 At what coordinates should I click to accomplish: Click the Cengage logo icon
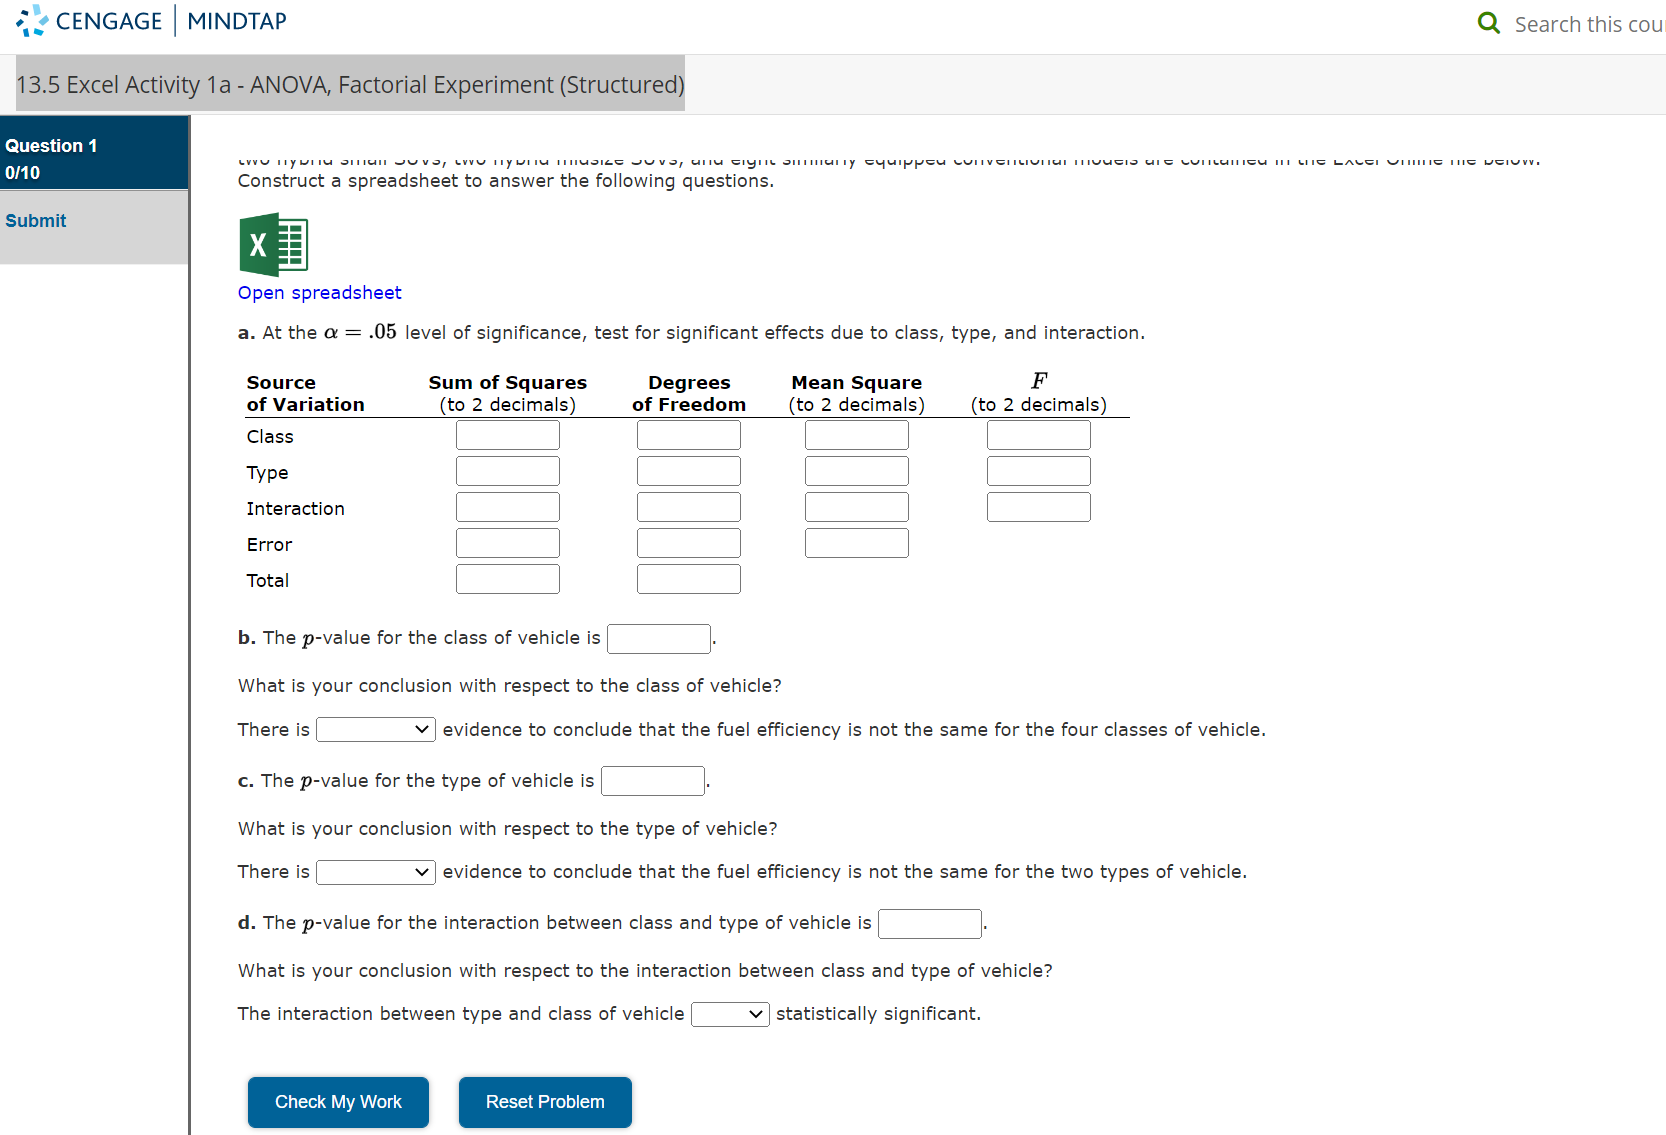click(x=31, y=21)
